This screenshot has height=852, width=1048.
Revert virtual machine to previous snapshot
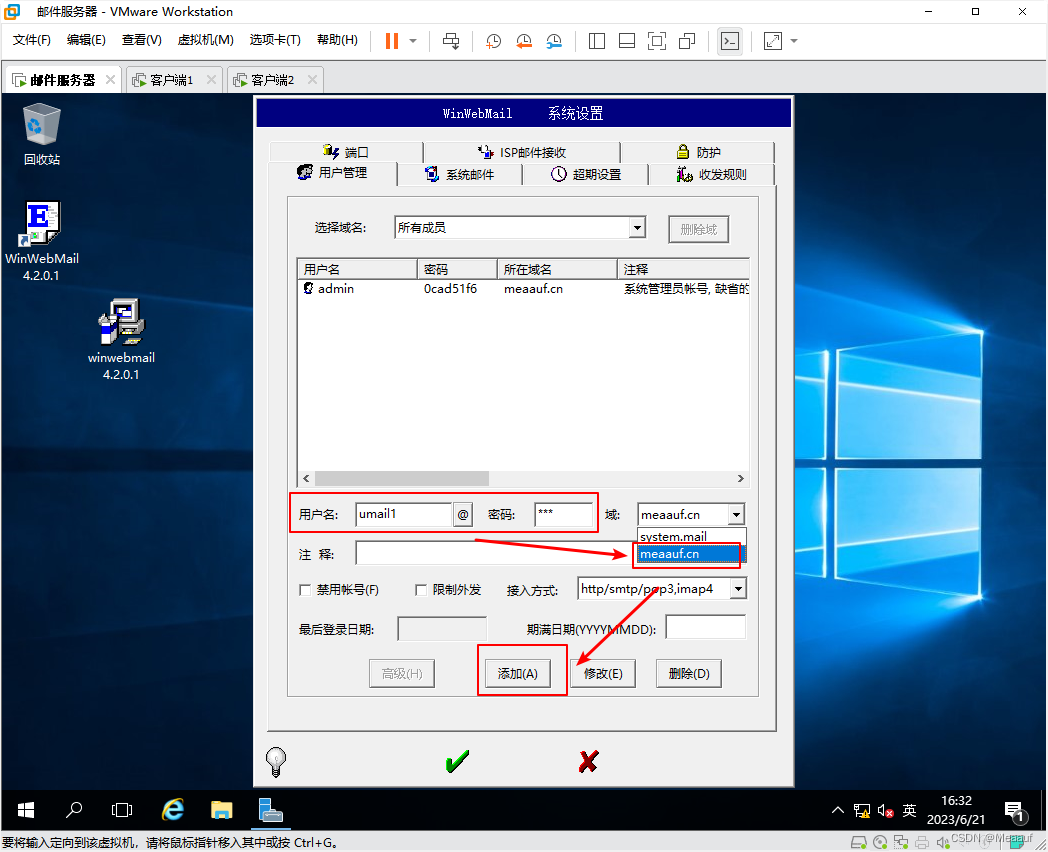pos(524,41)
